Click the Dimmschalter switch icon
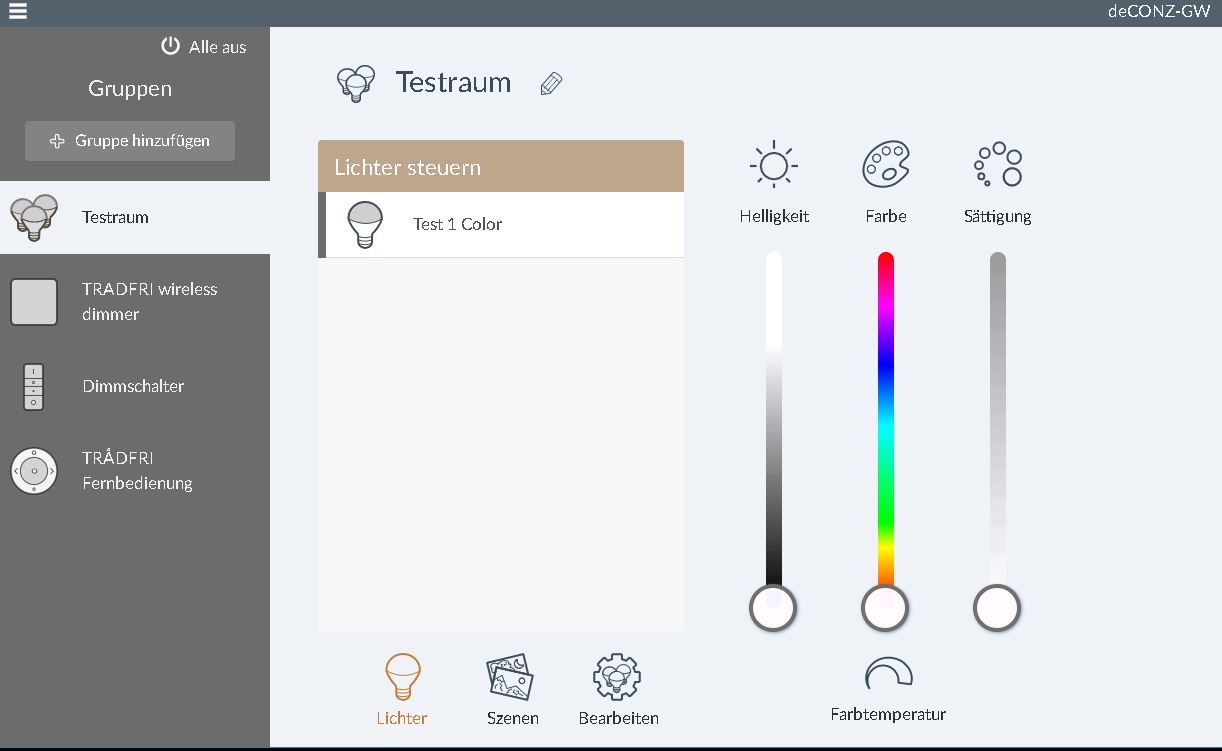 pos(34,387)
